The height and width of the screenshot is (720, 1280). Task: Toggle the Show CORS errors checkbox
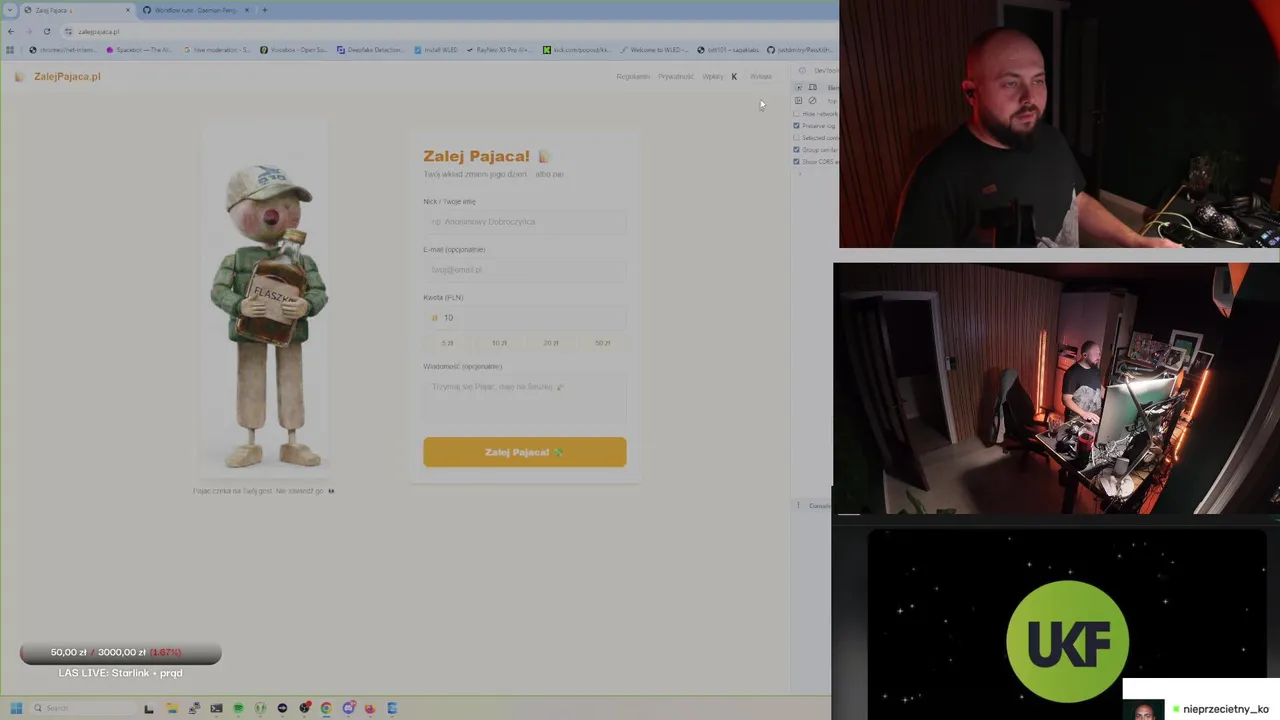point(797,162)
